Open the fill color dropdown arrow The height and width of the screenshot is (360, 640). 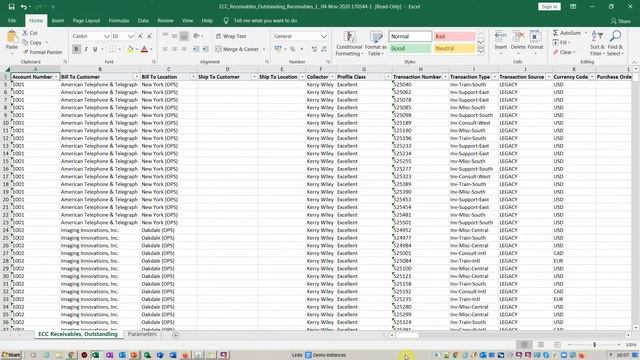[x=136, y=49]
